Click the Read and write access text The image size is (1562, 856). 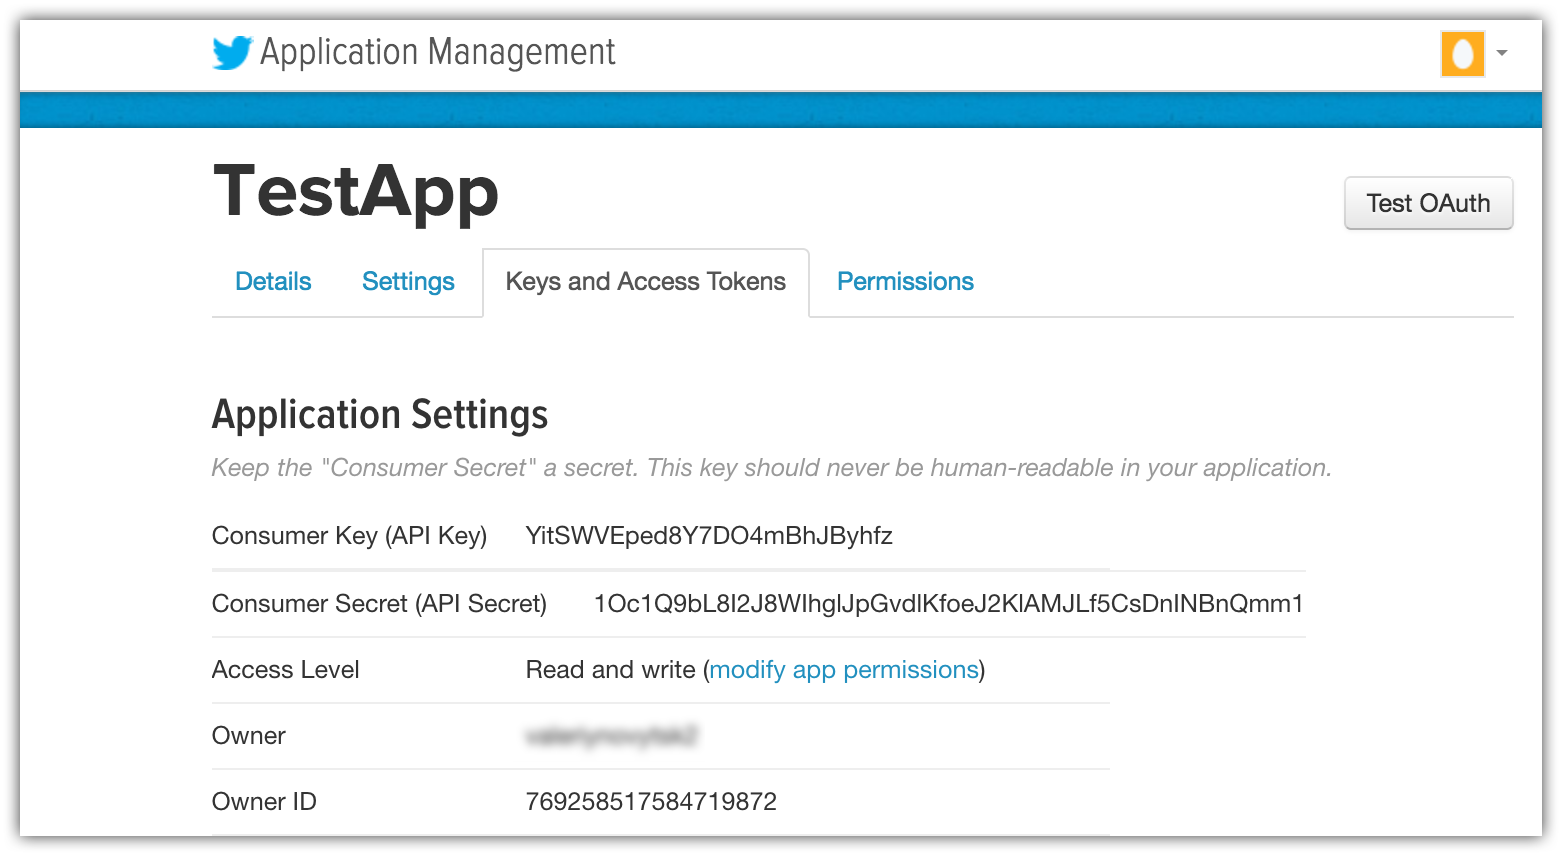pos(610,670)
